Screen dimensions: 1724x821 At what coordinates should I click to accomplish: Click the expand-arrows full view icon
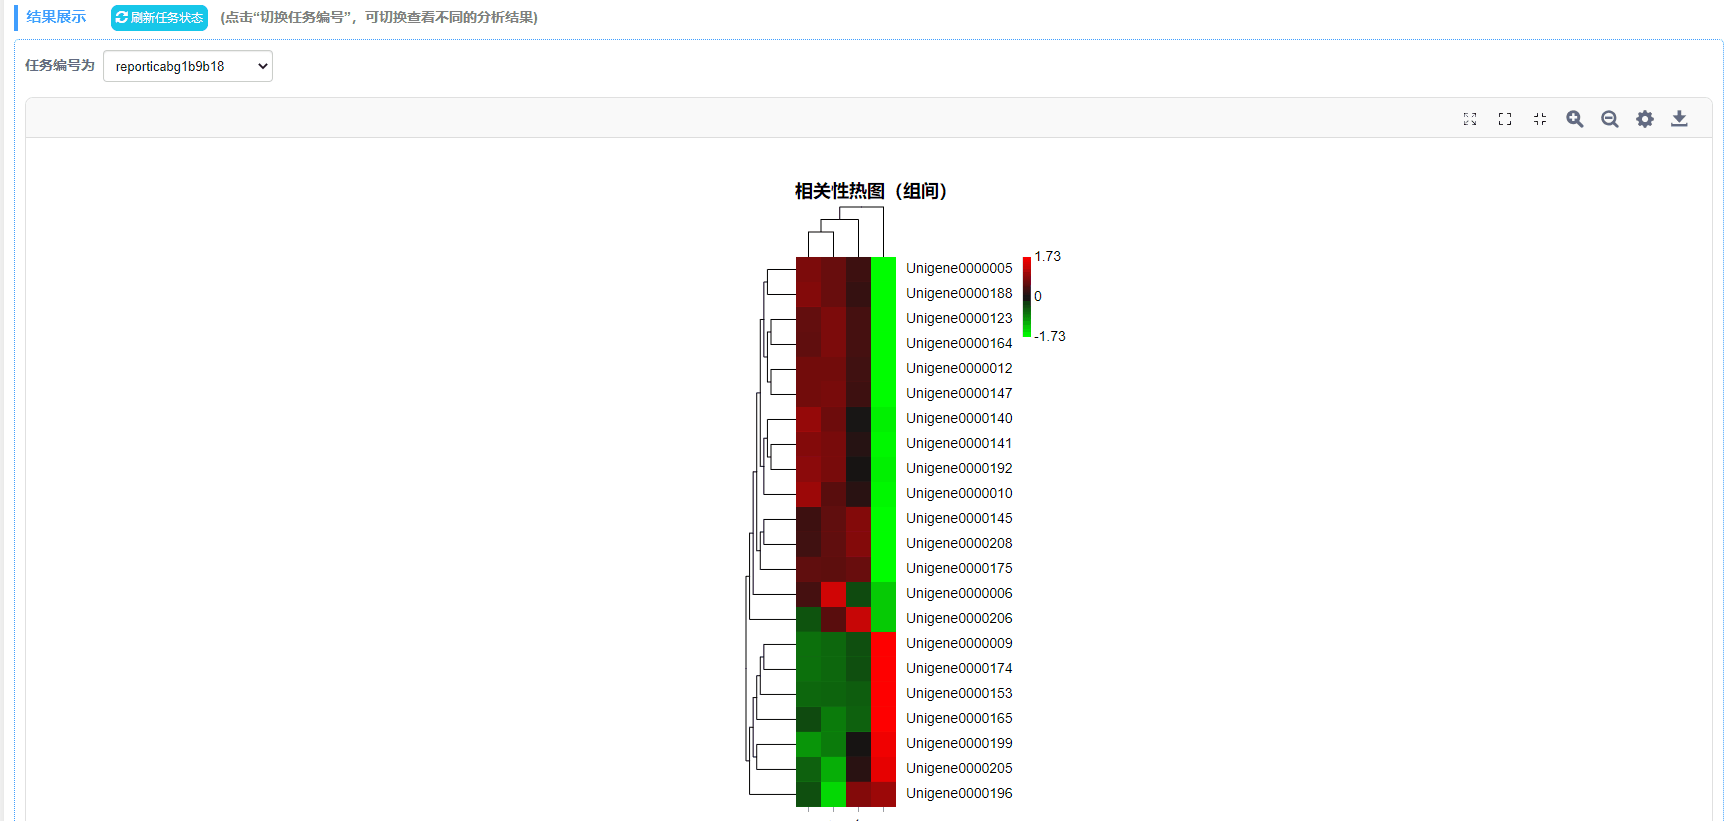tap(1470, 119)
